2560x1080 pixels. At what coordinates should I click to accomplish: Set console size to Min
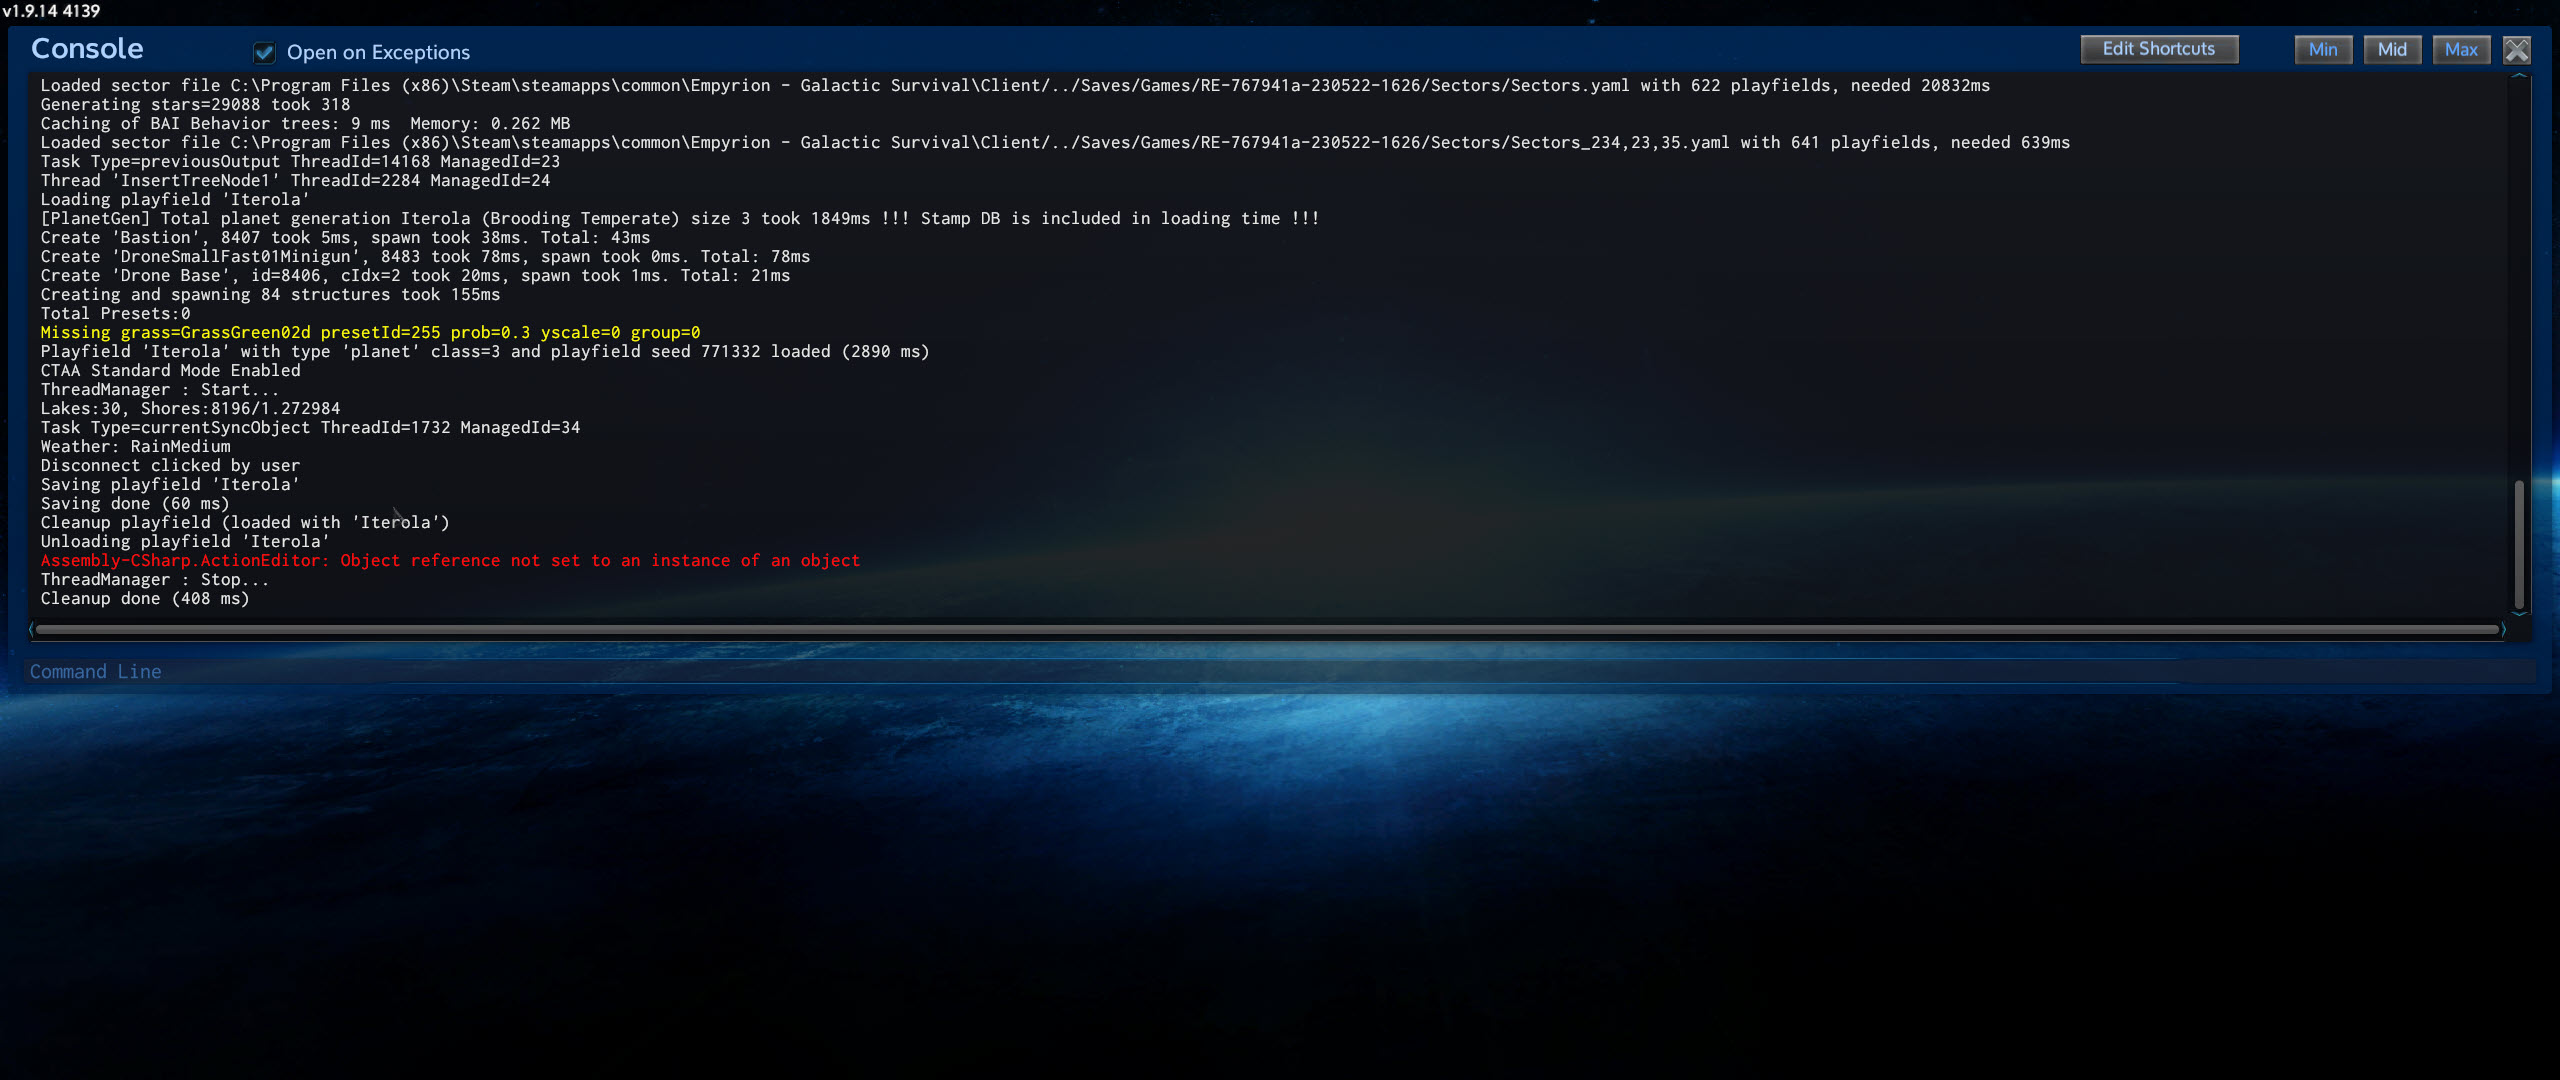point(2322,49)
